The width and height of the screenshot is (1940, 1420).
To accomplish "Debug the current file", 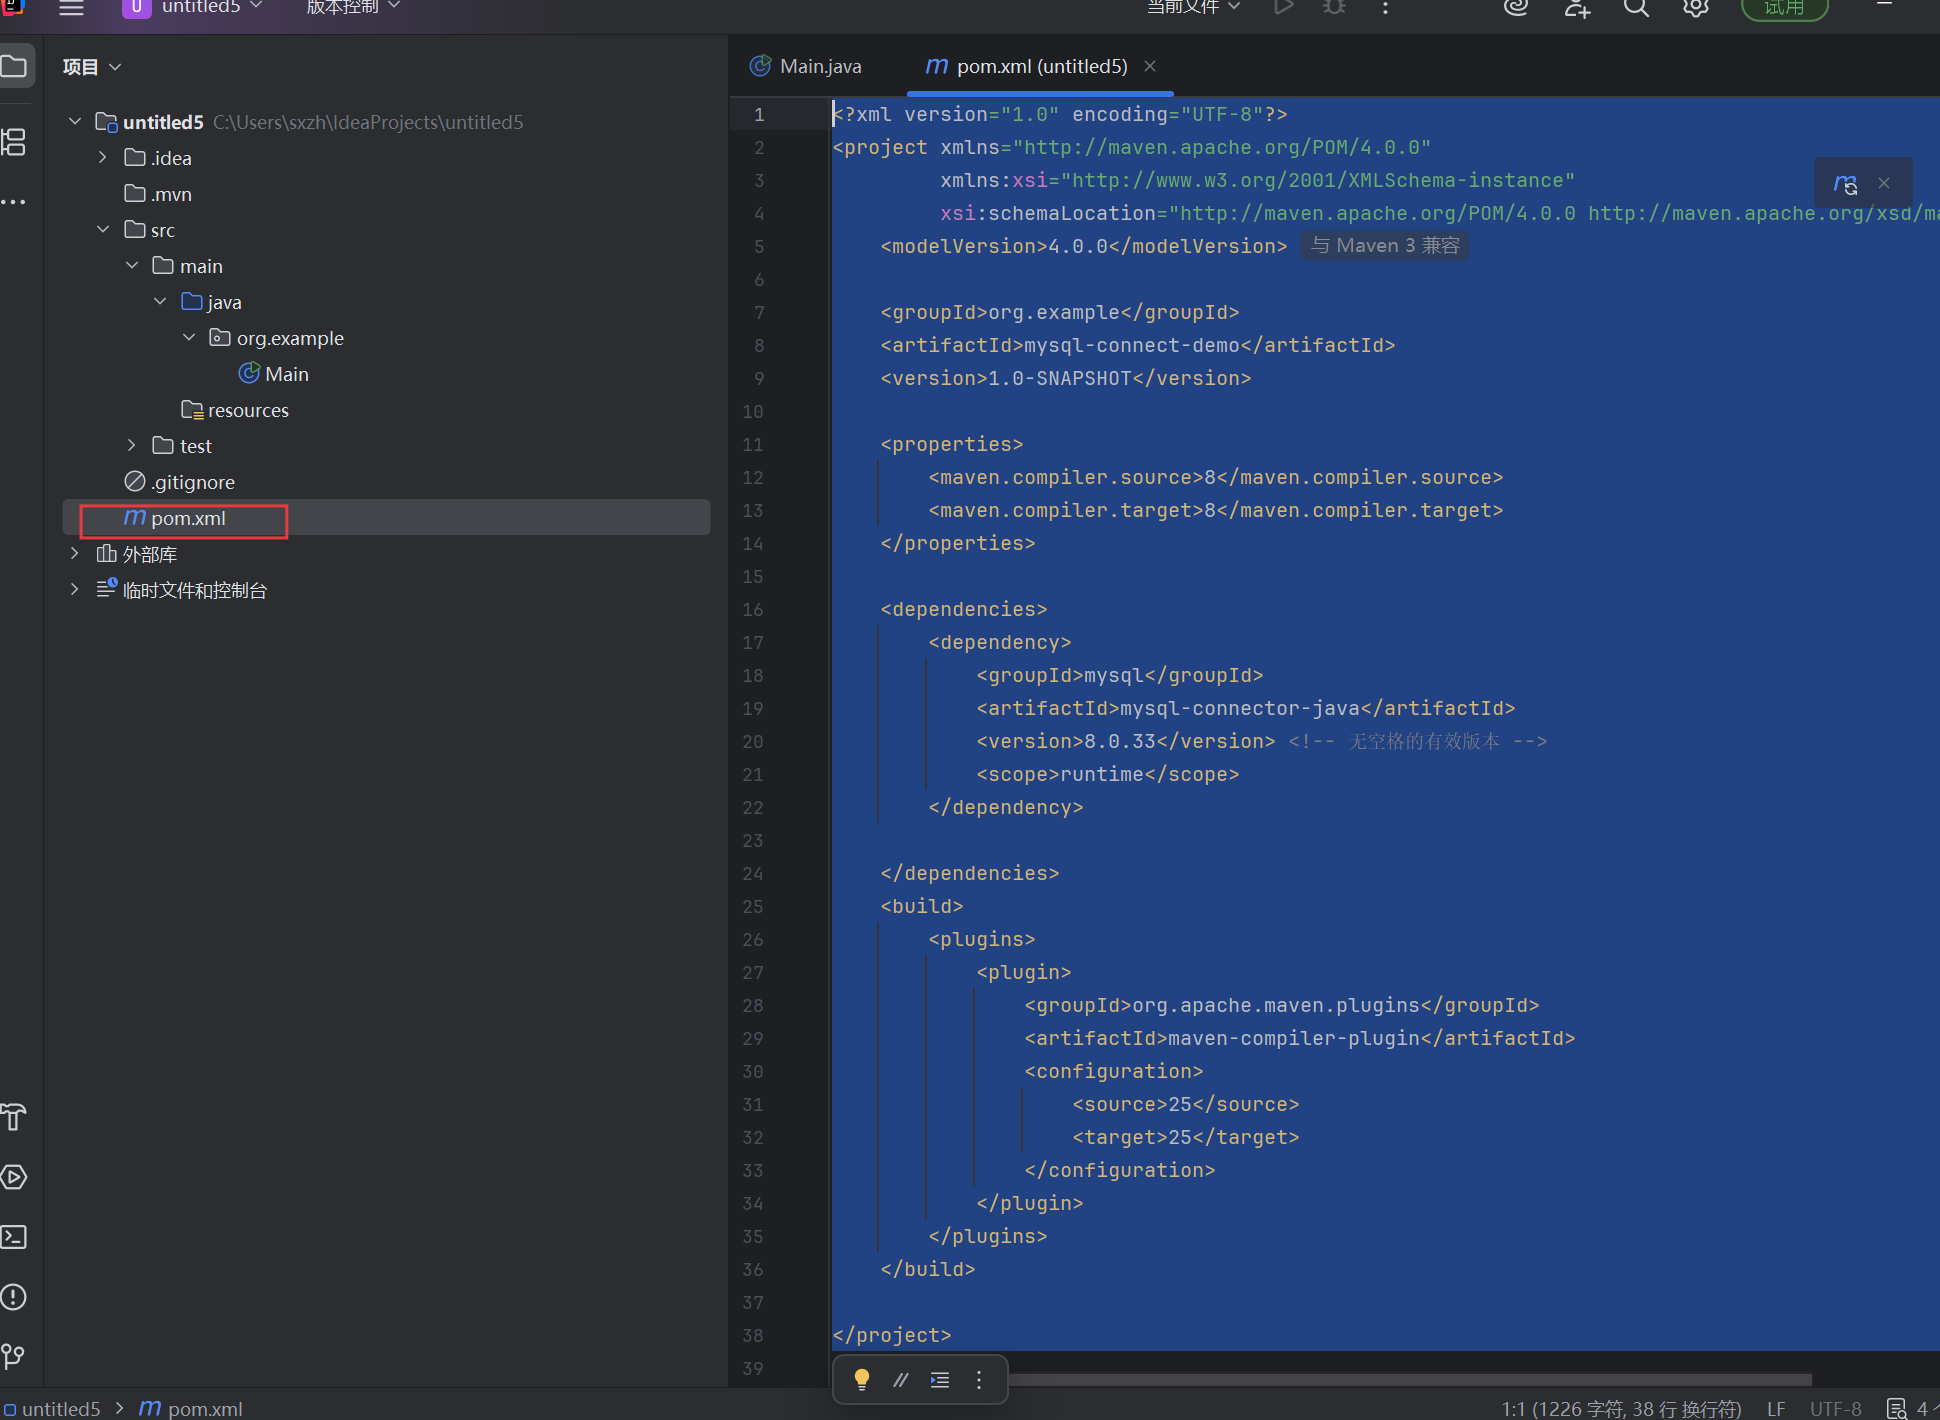I will 1335,7.
